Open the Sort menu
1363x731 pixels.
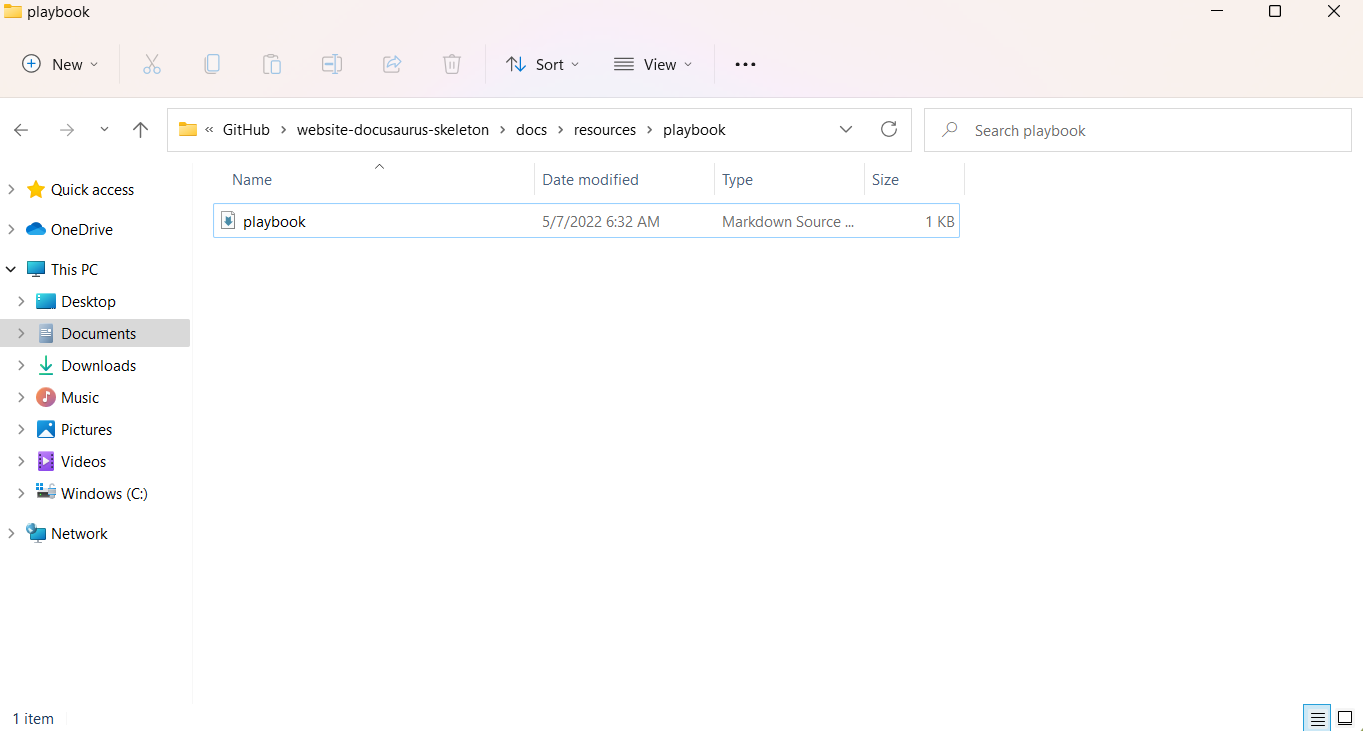(x=542, y=64)
